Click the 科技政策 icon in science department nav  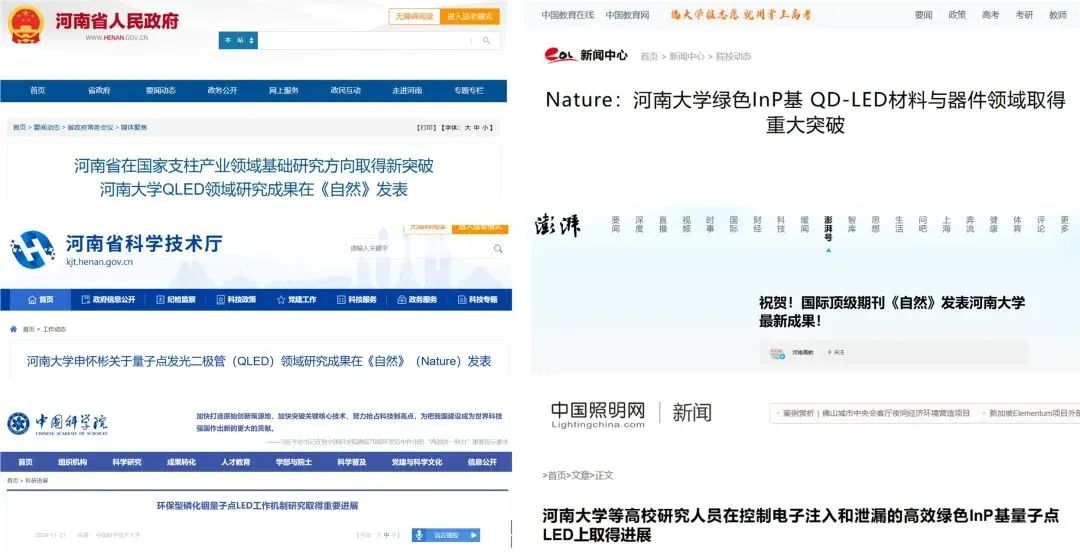click(220, 300)
